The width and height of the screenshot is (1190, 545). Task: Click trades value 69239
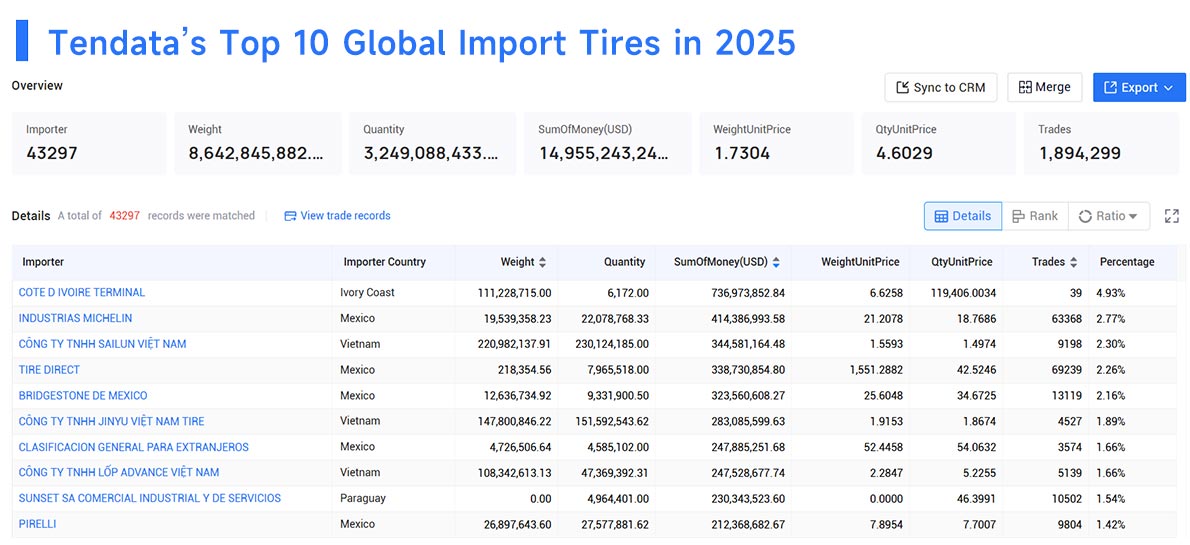(x=1066, y=370)
